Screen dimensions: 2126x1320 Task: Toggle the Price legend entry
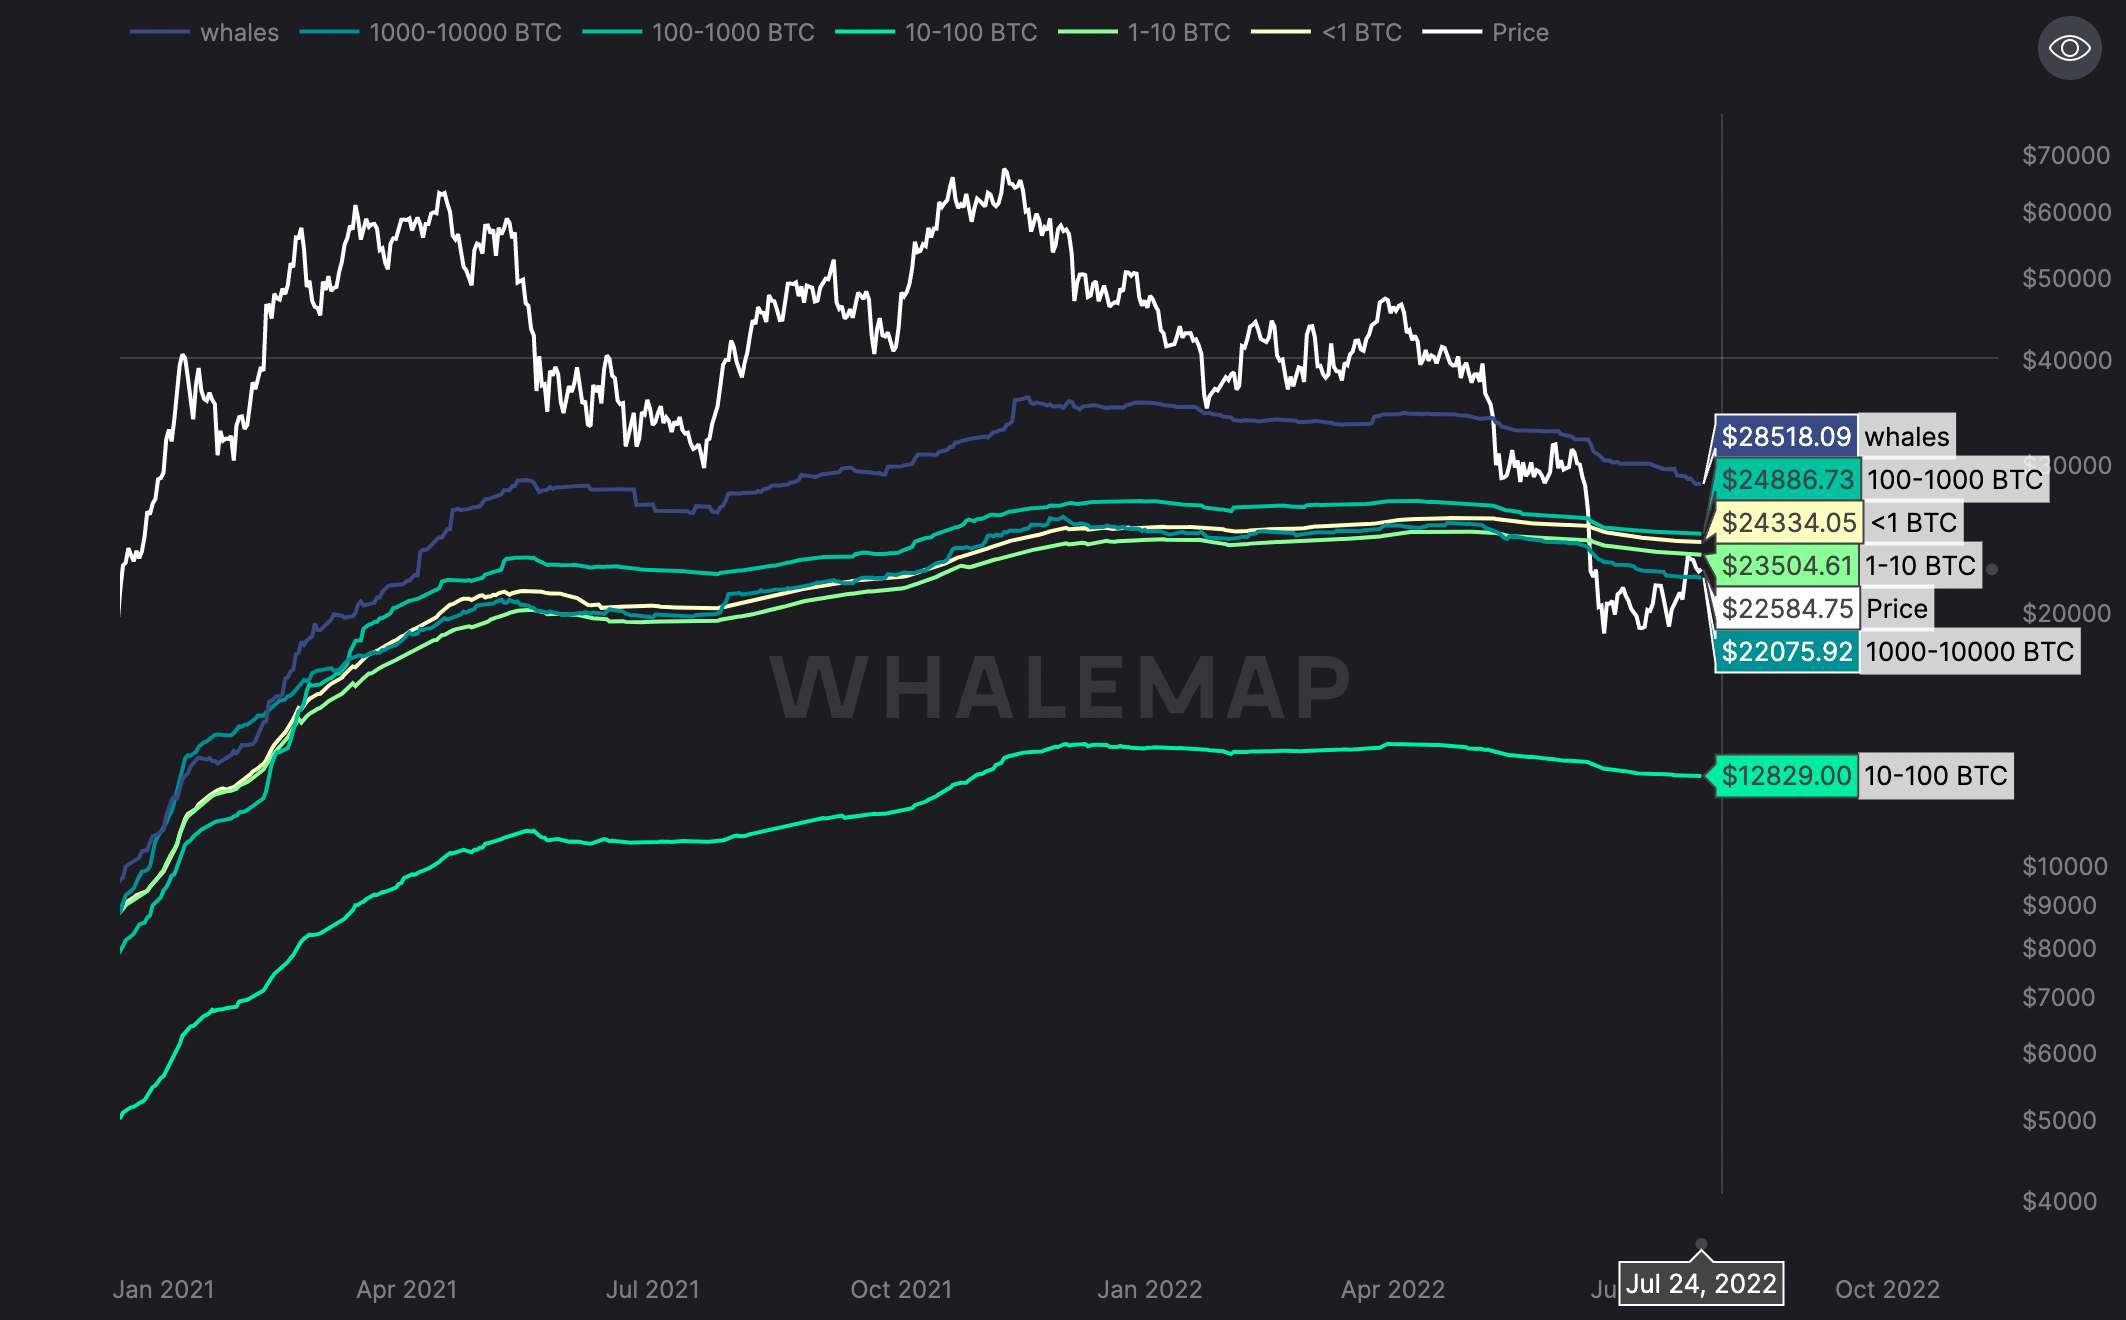pyautogui.click(x=1519, y=33)
